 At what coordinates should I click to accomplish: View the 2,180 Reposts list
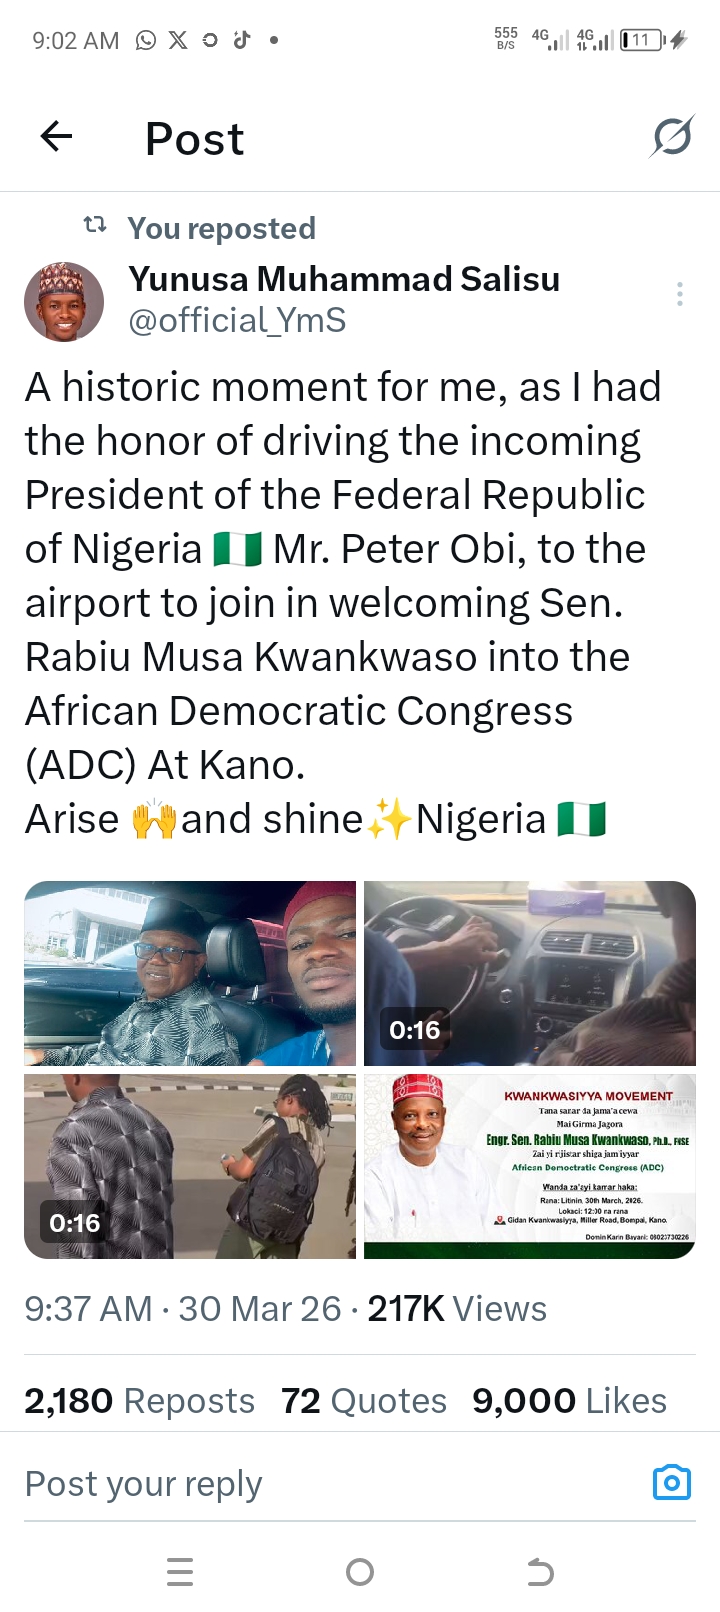point(140,1401)
